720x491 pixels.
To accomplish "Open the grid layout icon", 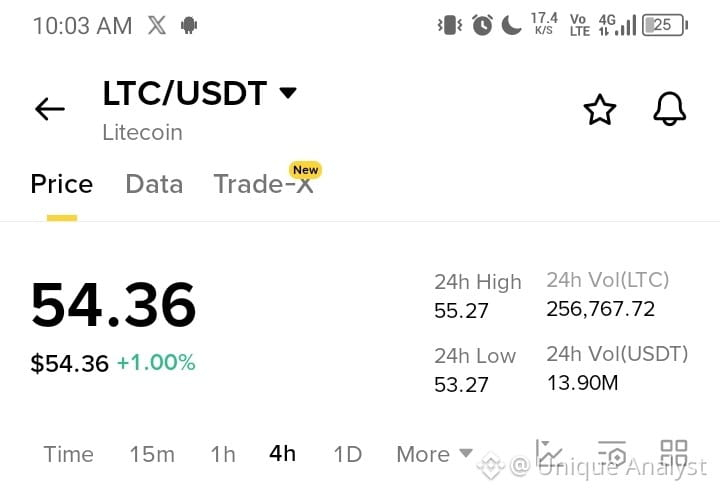I will click(x=674, y=453).
